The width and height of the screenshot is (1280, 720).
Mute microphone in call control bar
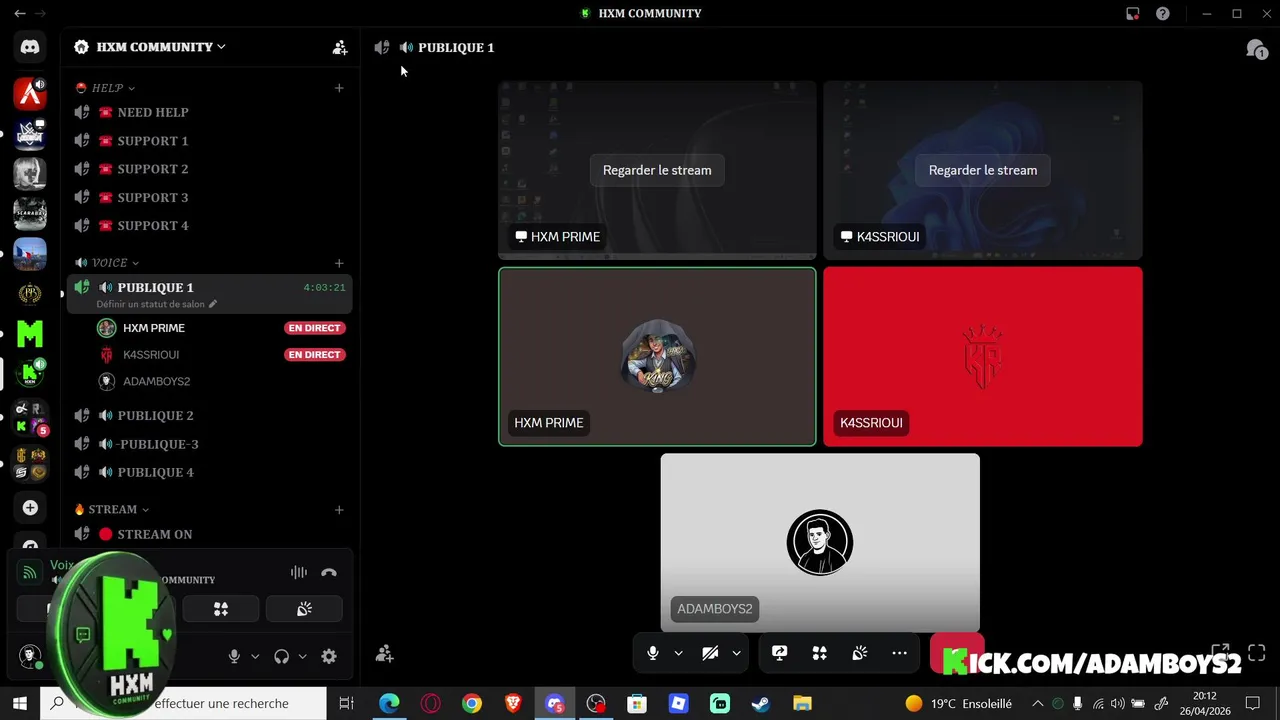tap(653, 653)
